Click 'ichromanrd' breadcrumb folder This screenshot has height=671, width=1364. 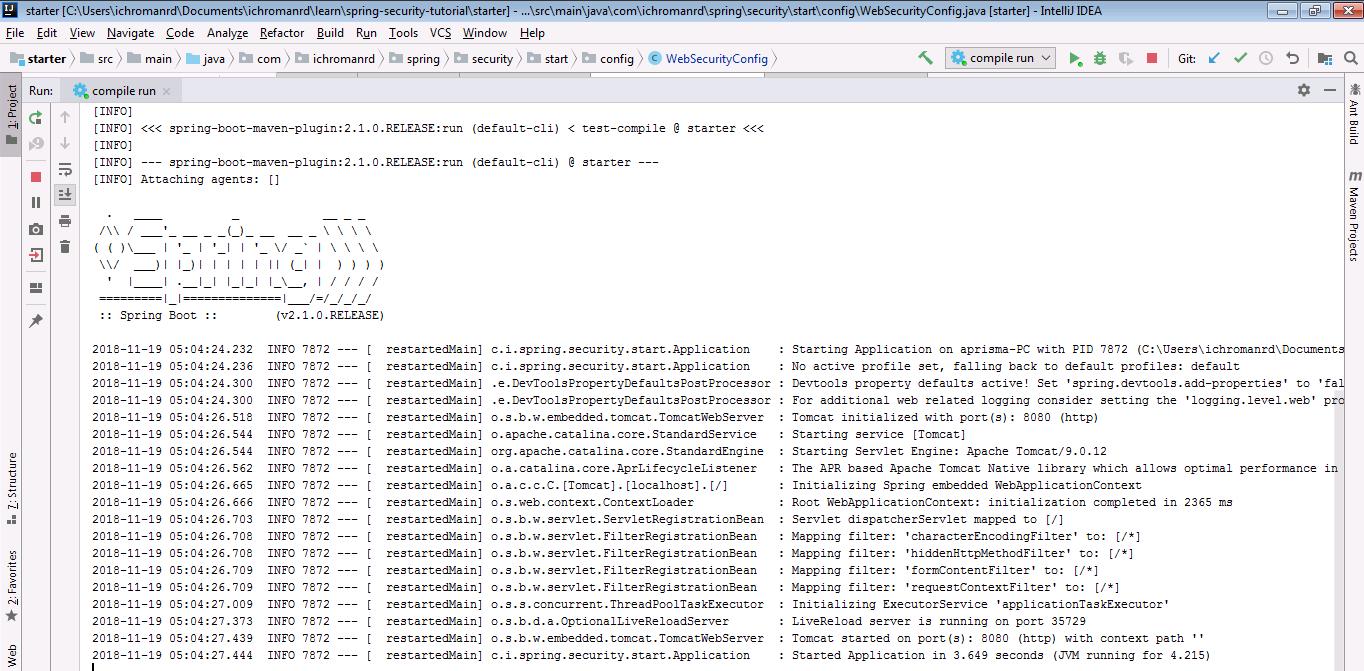click(335, 58)
